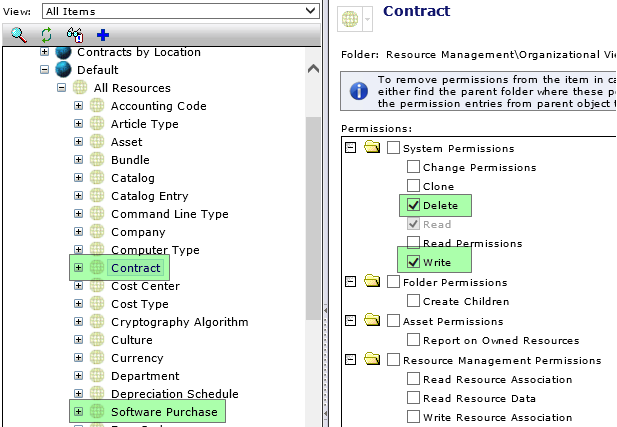Image resolution: width=617 pixels, height=427 pixels.
Task: Tick the Clone checkbox
Action: tap(413, 185)
